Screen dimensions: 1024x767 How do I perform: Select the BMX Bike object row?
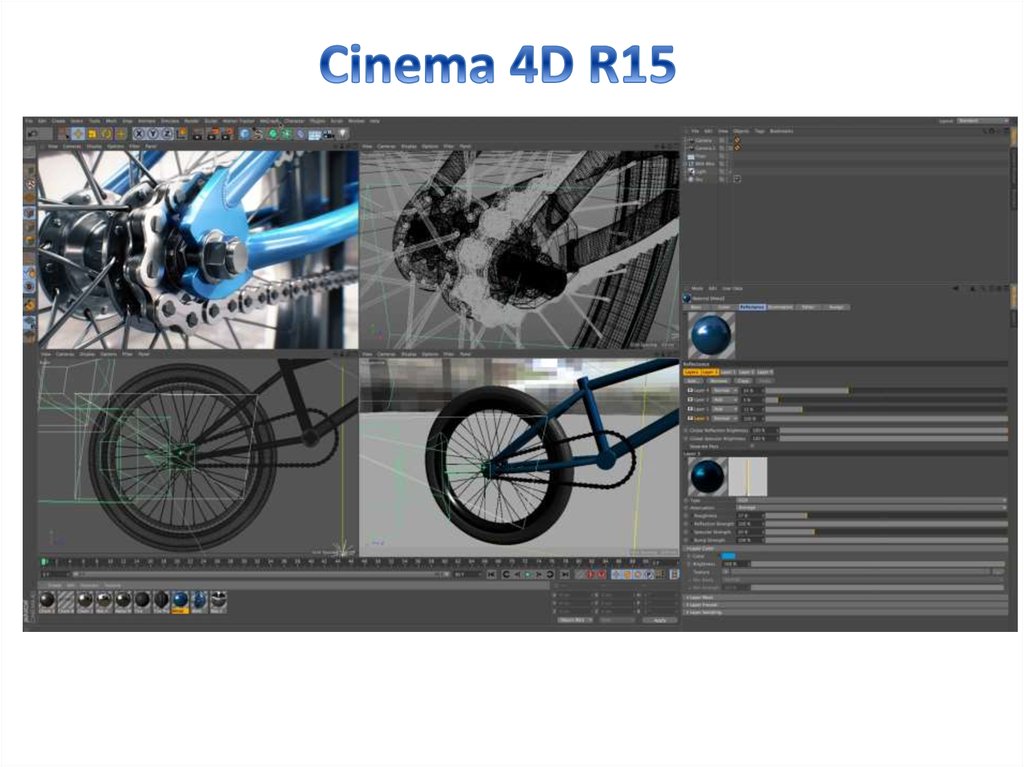(x=705, y=163)
